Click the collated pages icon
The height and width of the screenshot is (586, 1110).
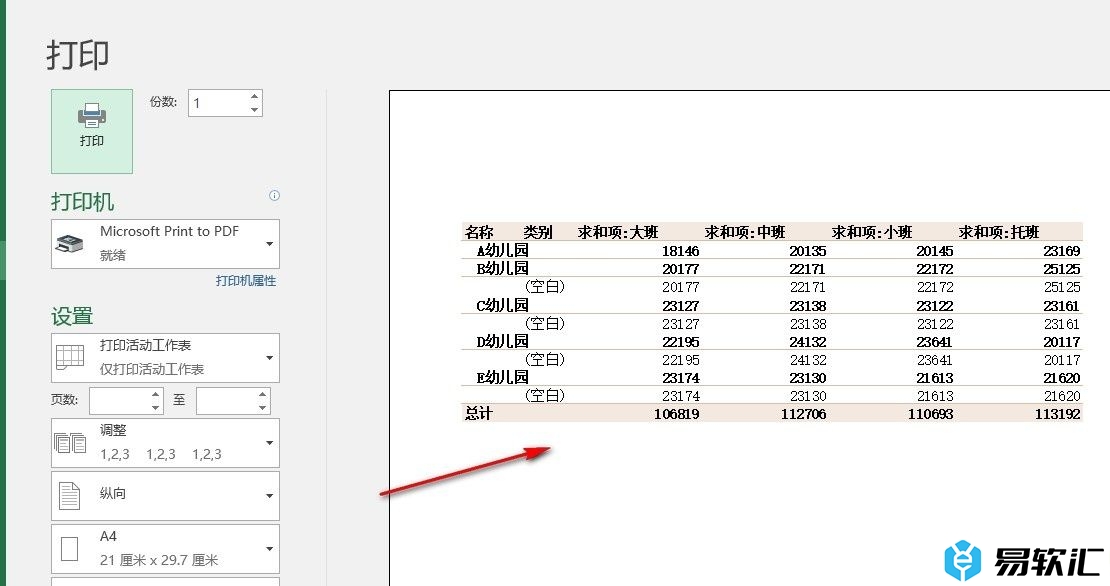pos(70,443)
